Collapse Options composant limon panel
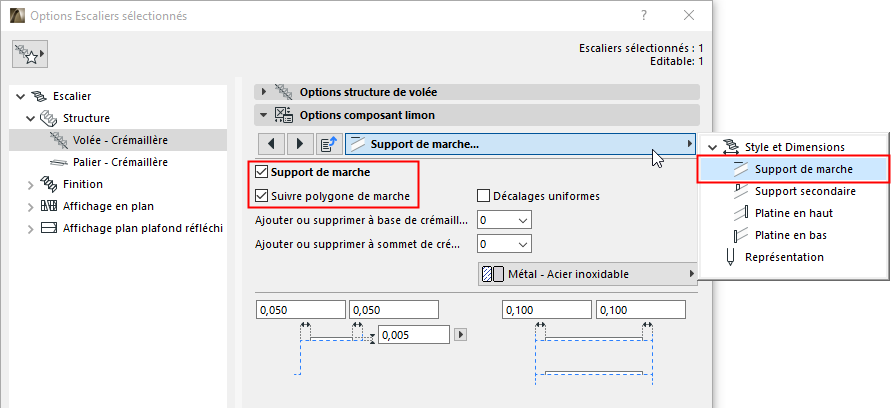The height and width of the screenshot is (408, 891). point(264,115)
